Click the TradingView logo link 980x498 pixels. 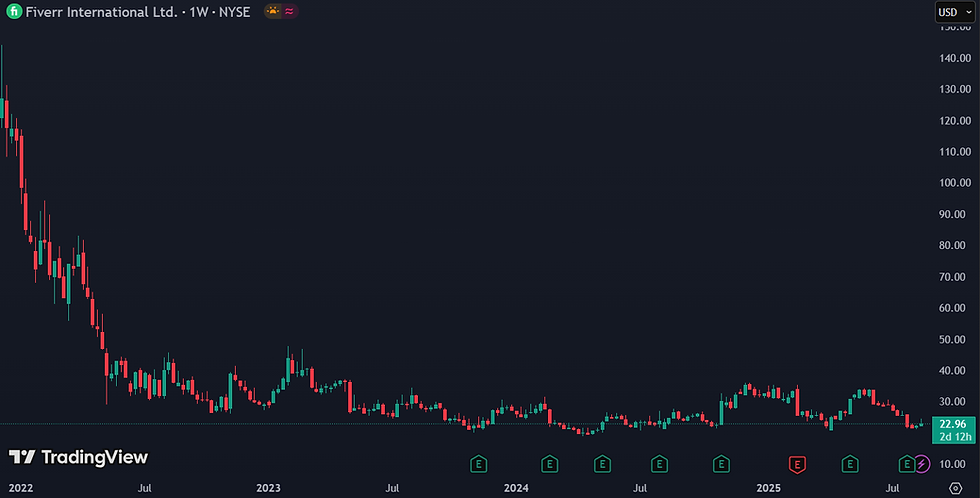pyautogui.click(x=78, y=457)
